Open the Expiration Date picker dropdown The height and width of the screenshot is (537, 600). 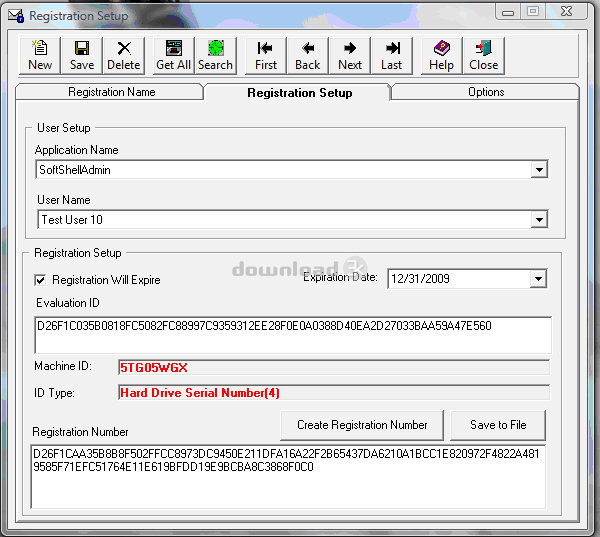coord(538,279)
